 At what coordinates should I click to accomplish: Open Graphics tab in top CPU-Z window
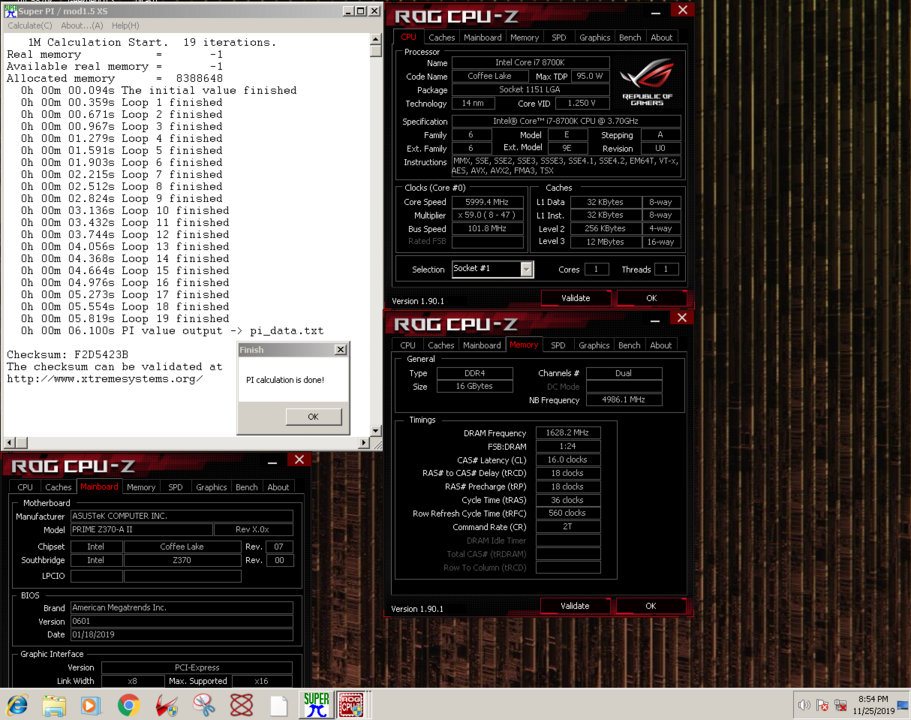click(594, 37)
